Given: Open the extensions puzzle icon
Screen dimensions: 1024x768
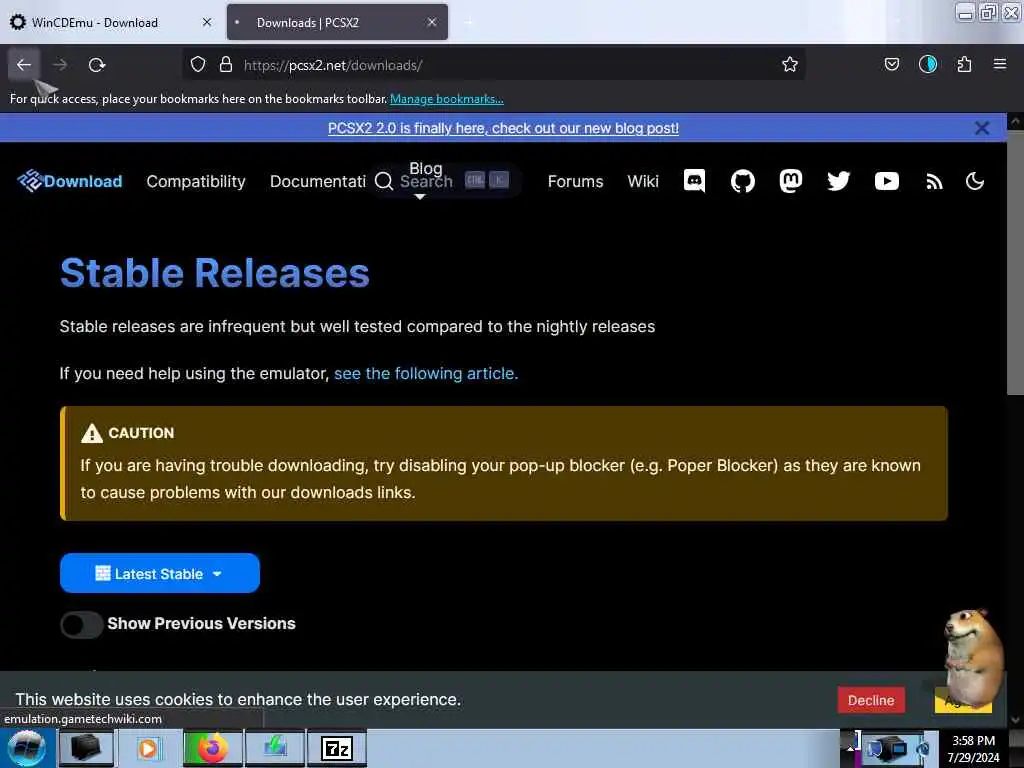Looking at the screenshot, I should tap(964, 65).
